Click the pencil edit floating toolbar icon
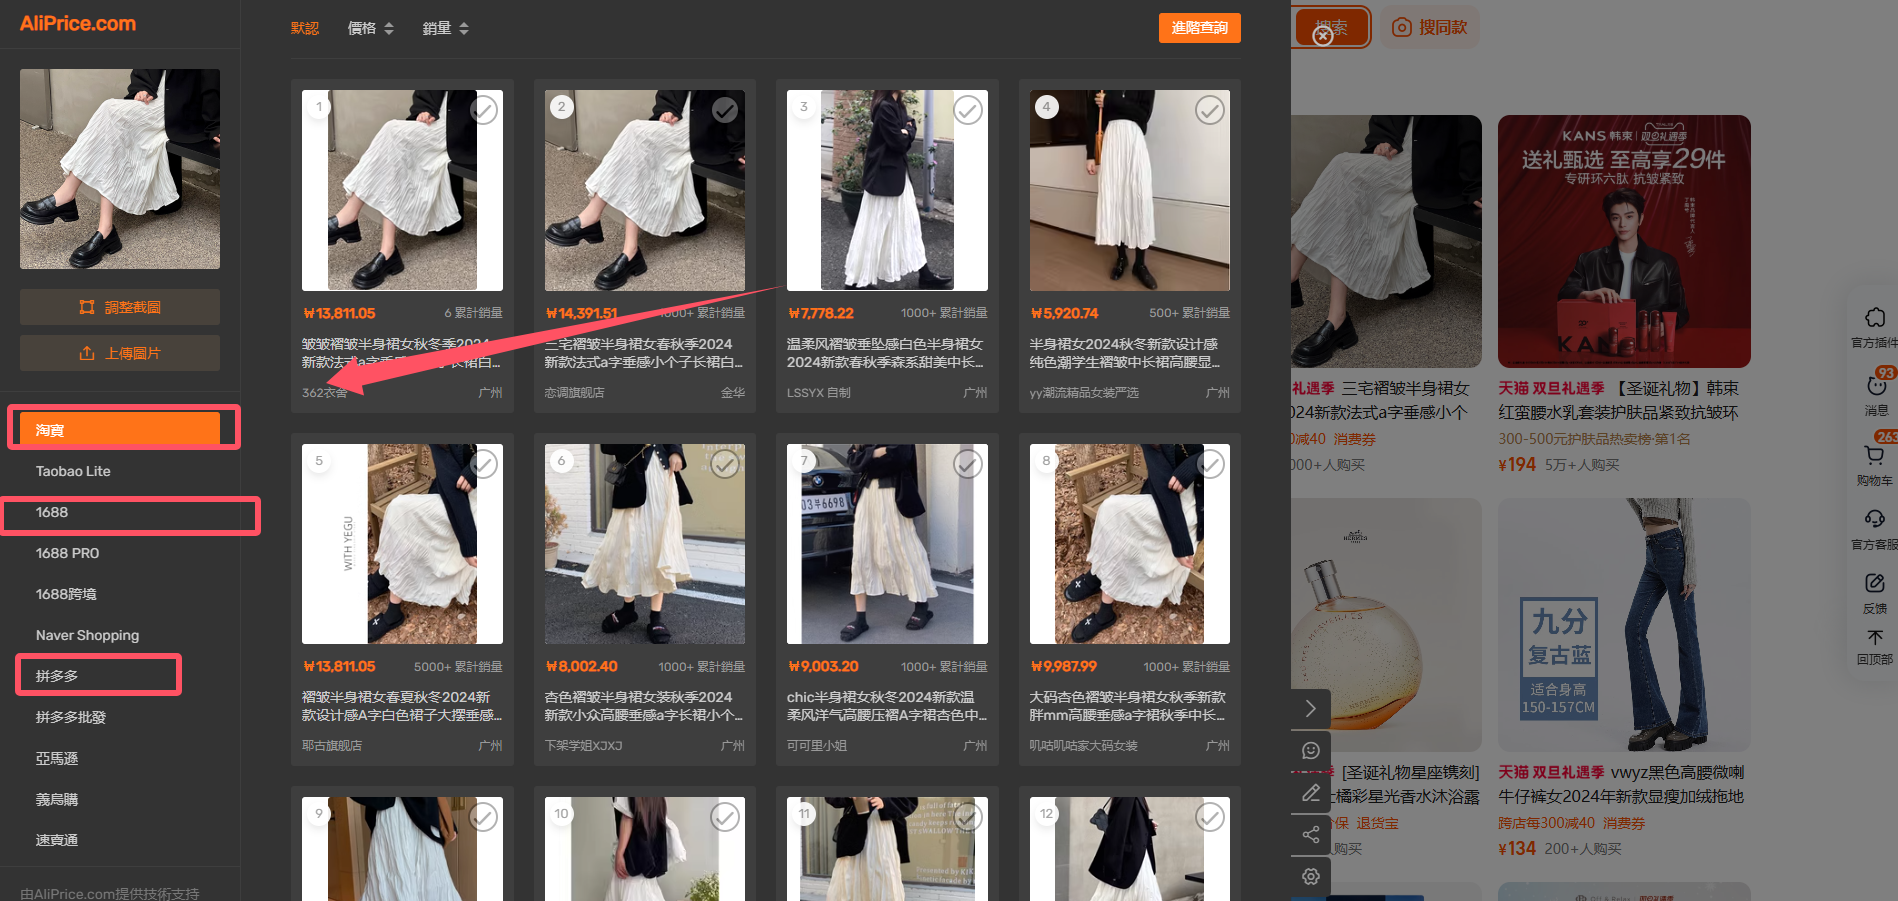This screenshot has height=901, width=1898. (1311, 793)
